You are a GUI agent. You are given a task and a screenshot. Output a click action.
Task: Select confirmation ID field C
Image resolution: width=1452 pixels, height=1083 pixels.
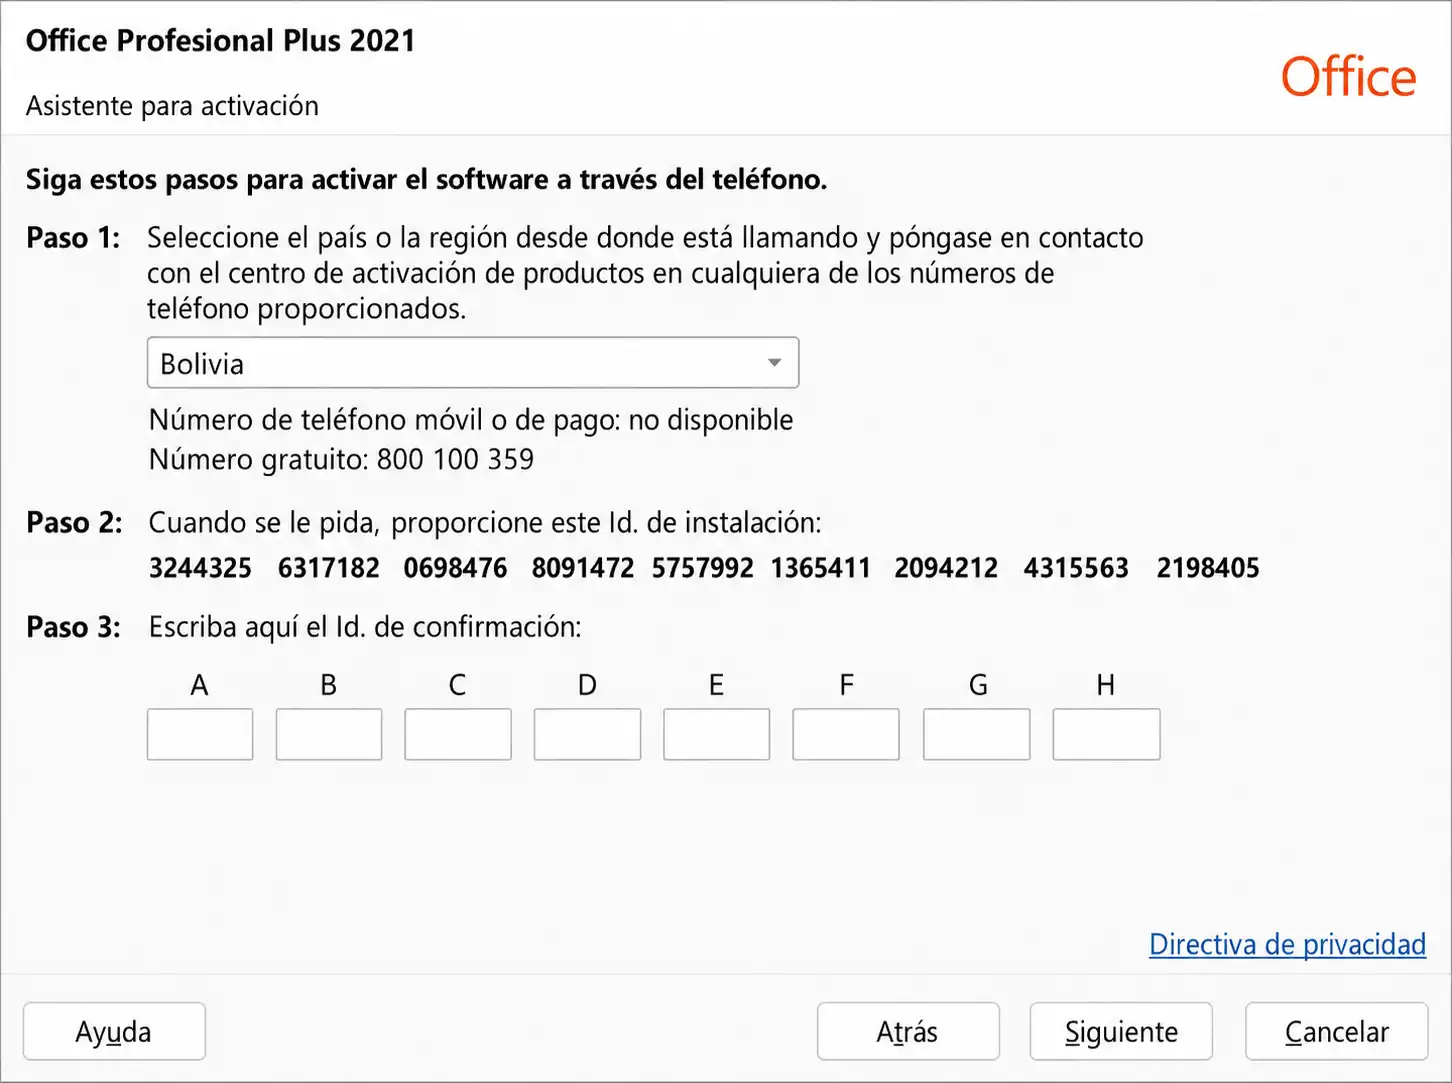tap(458, 734)
